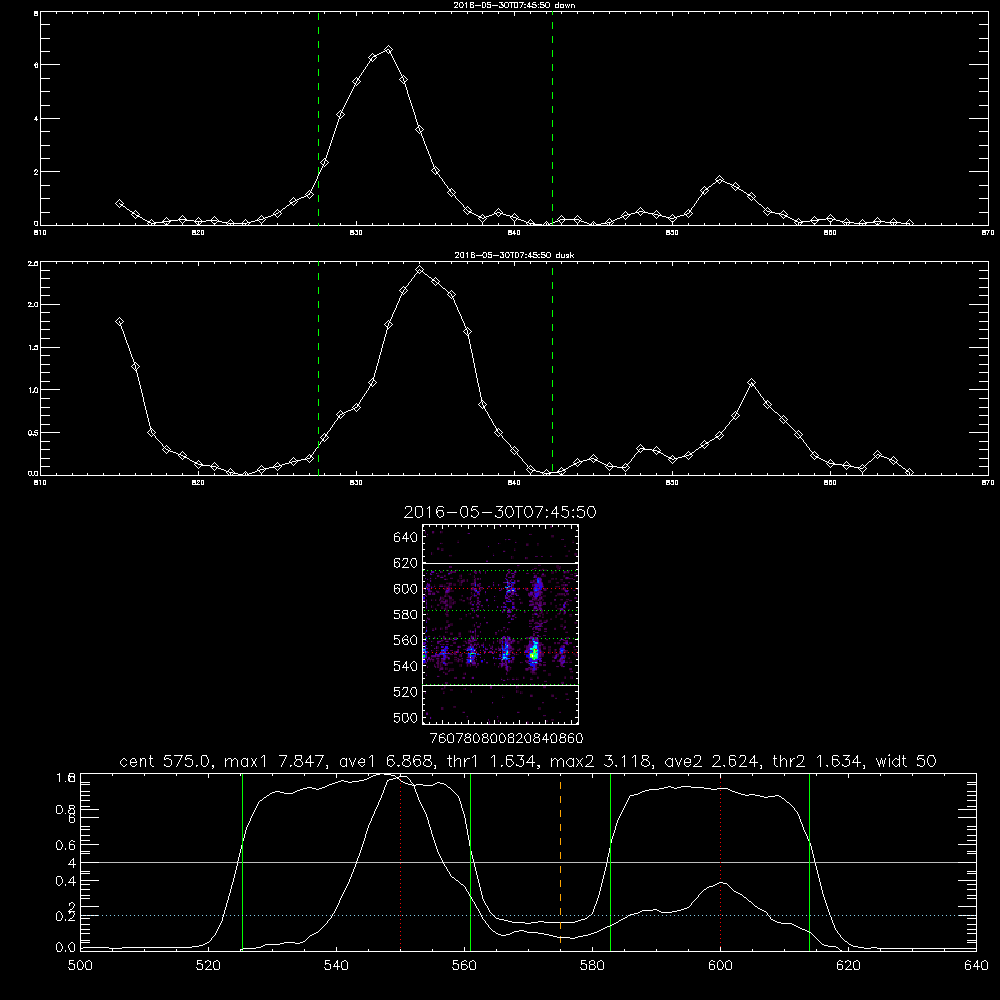This screenshot has height=1000, width=1000.
Task: Click the green vertical line near 561 in bottom plot
Action: pos(471,861)
